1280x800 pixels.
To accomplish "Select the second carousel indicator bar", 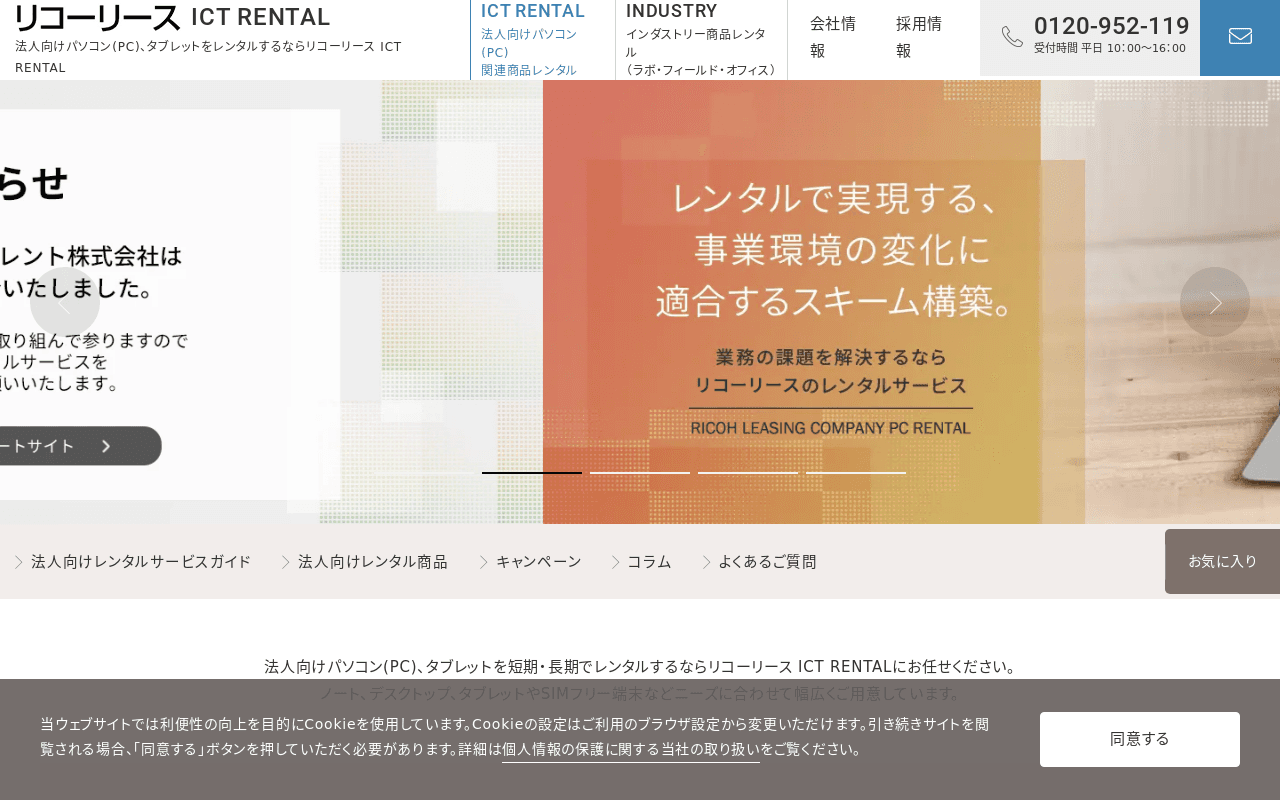I will pyautogui.click(x=640, y=473).
